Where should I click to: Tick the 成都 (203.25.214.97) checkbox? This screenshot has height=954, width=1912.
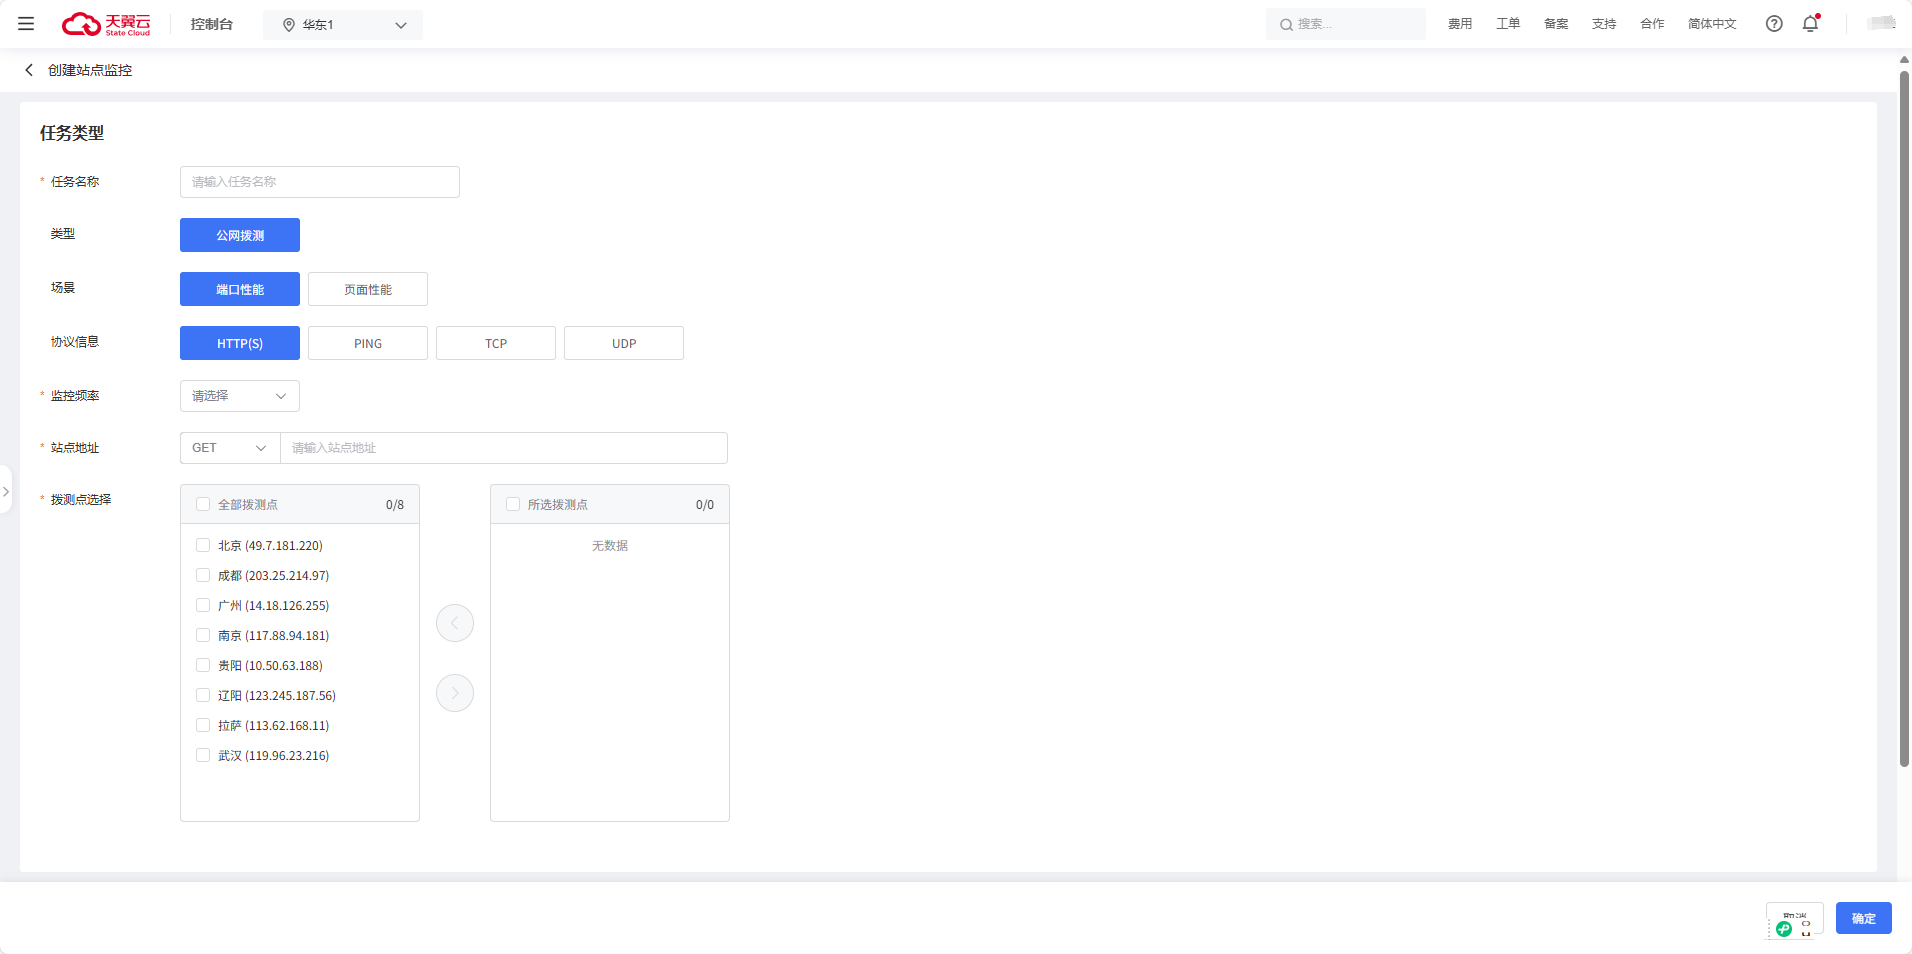tap(203, 576)
